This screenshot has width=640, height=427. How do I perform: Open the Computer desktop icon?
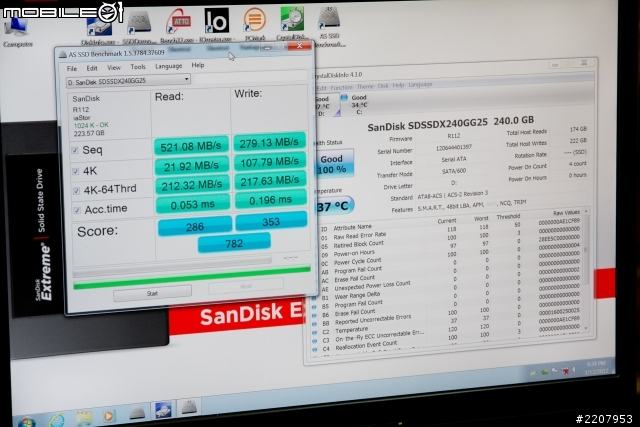point(16,33)
